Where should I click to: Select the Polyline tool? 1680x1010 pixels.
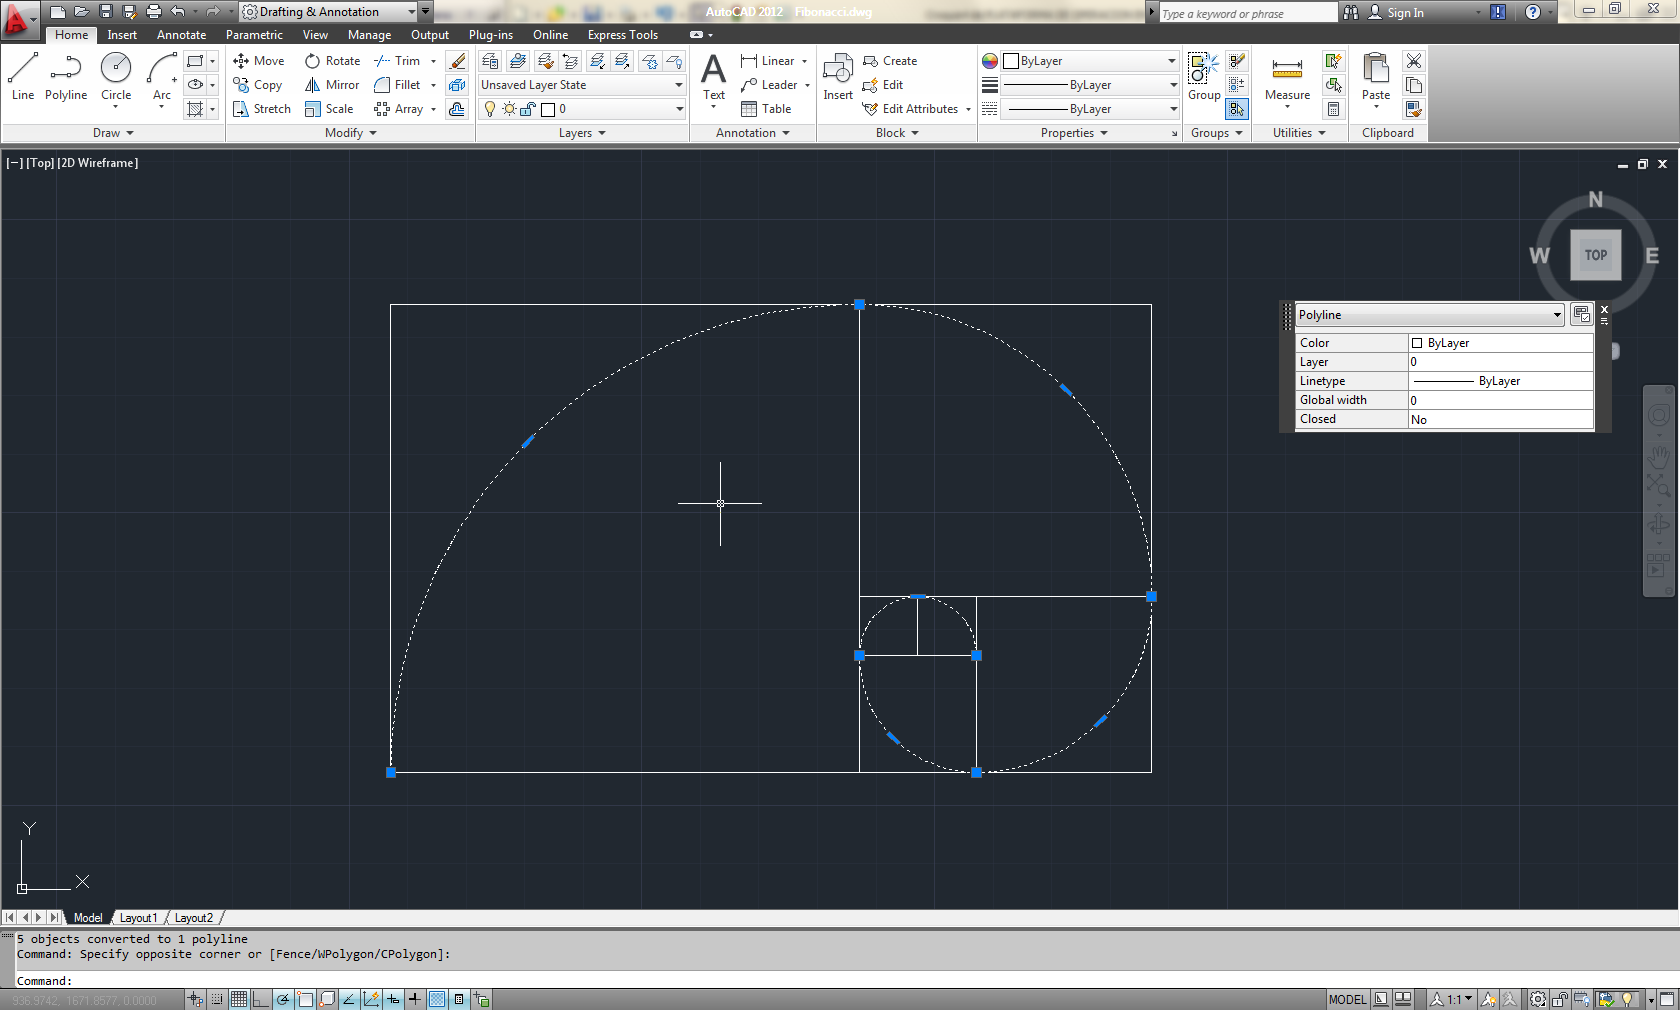pos(66,77)
